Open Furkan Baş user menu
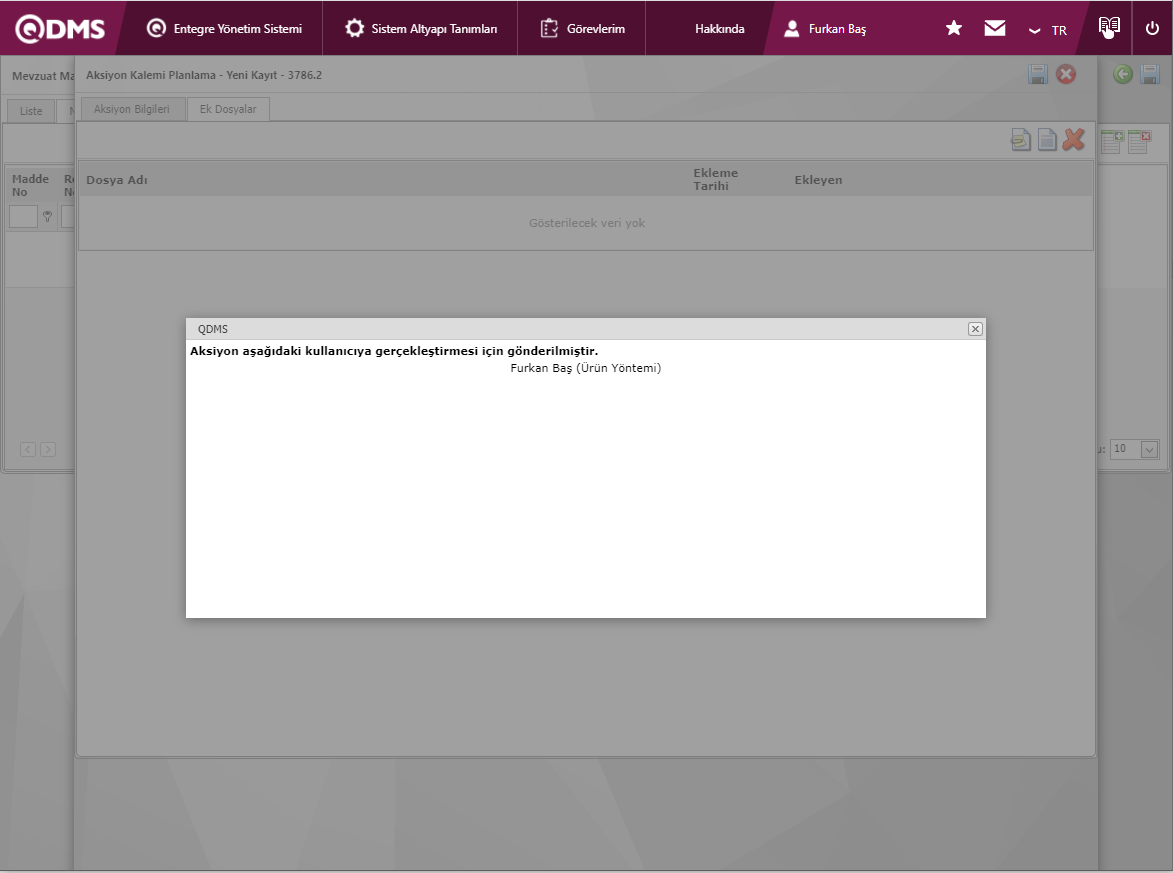 point(824,28)
